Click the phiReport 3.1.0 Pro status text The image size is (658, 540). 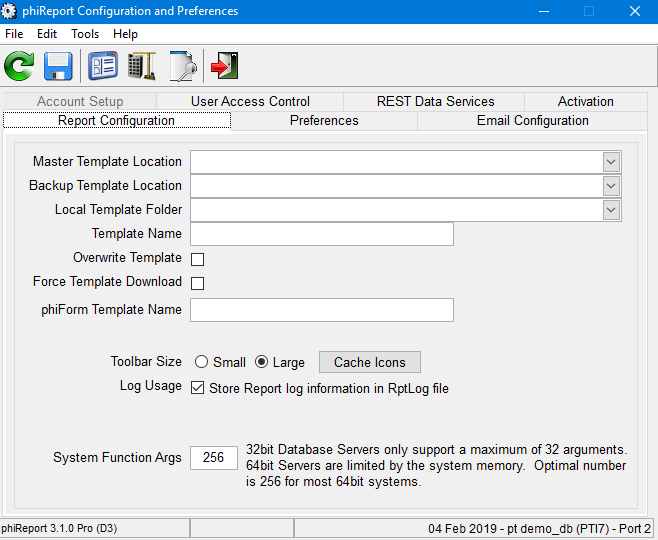(x=59, y=528)
